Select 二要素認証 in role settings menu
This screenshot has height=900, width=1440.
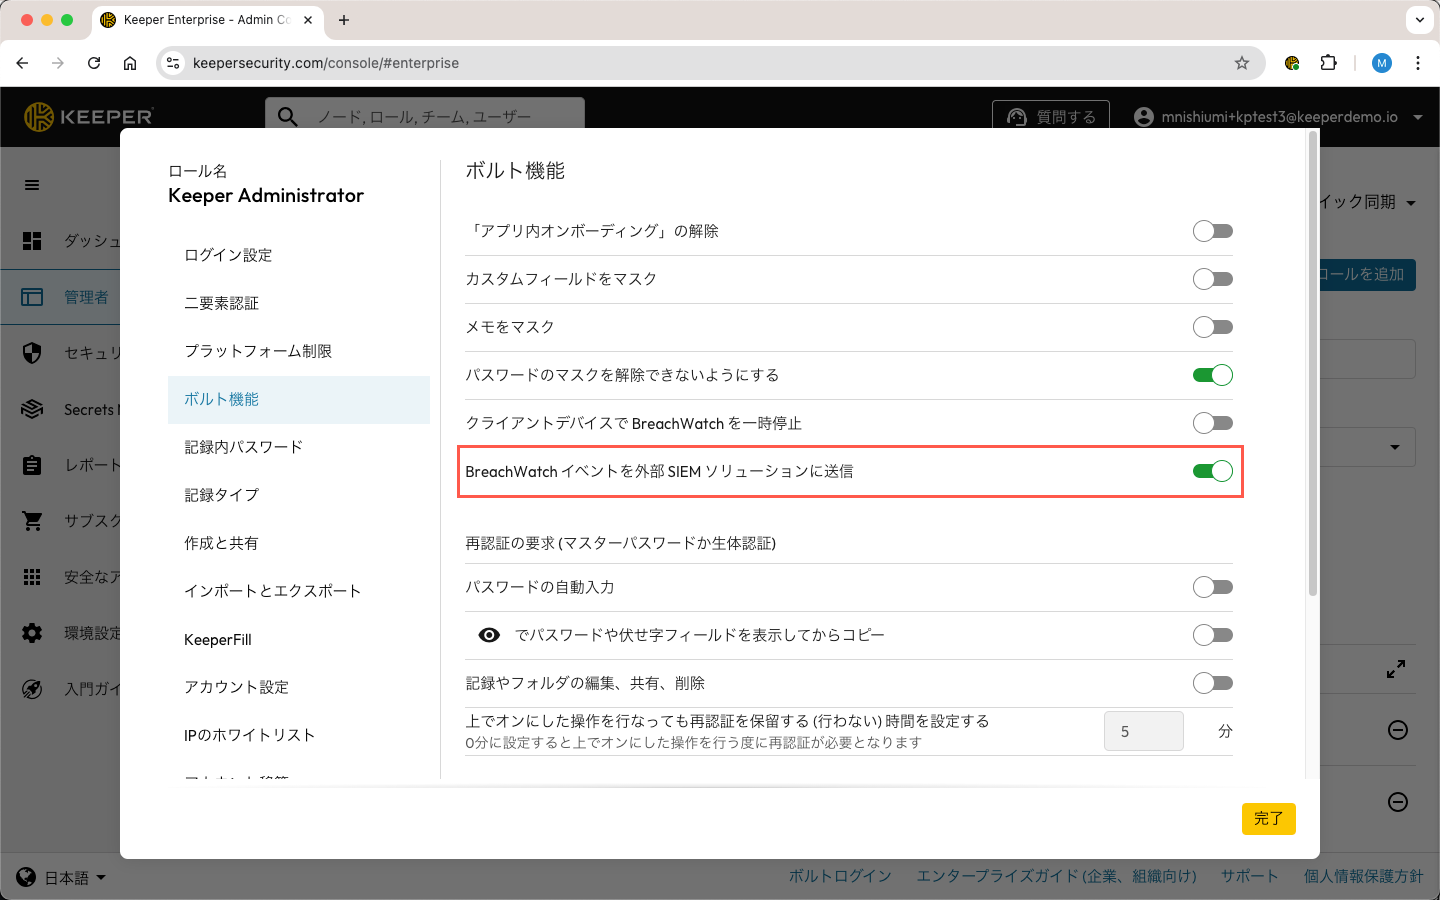[221, 303]
